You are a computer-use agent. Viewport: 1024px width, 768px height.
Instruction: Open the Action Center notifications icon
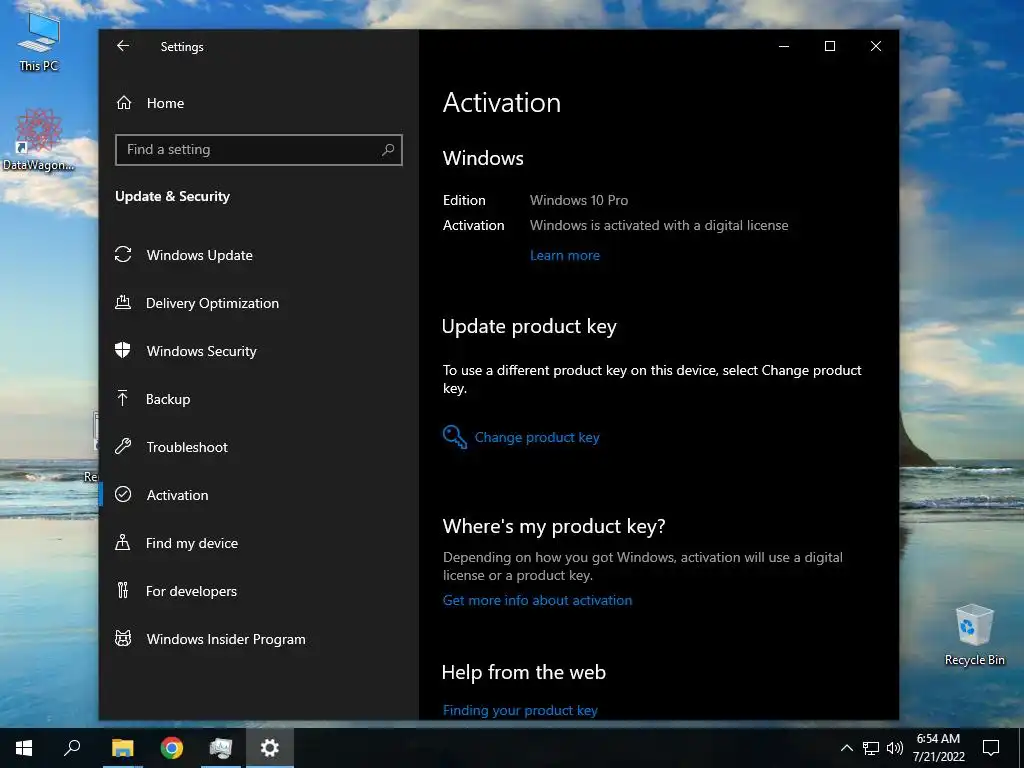coord(991,748)
